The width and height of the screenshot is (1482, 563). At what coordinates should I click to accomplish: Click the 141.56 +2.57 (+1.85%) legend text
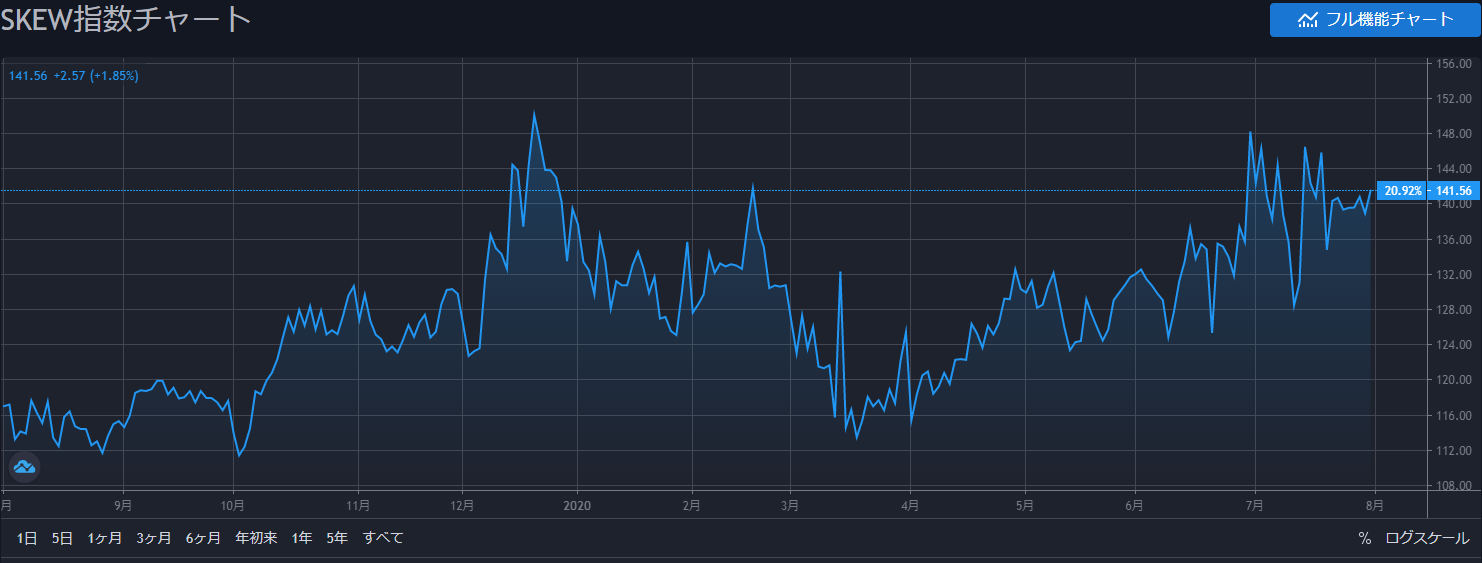[74, 76]
